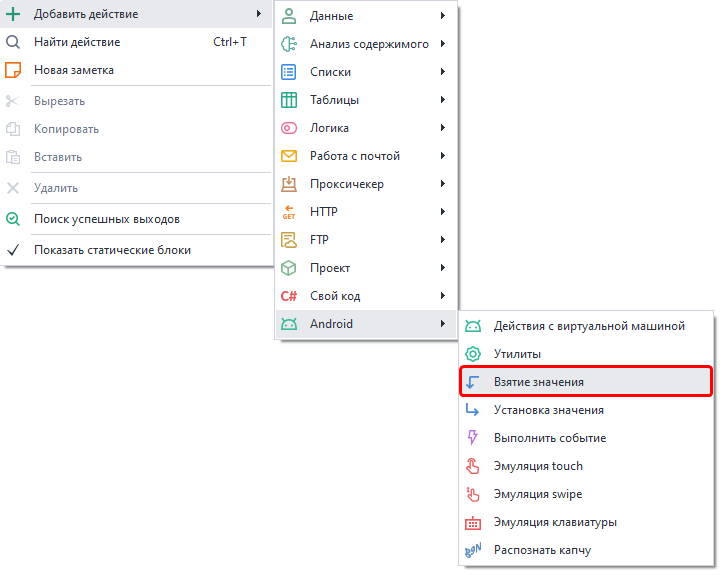Image resolution: width=726 pixels, height=578 pixels.
Task: Click the lightning icon for Выполнить событие
Action: click(473, 438)
